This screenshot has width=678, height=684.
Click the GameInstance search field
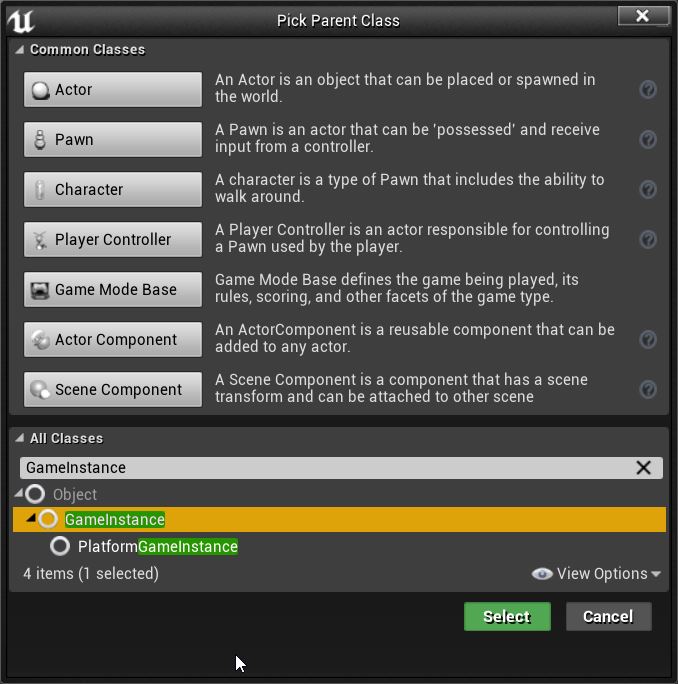pos(320,468)
